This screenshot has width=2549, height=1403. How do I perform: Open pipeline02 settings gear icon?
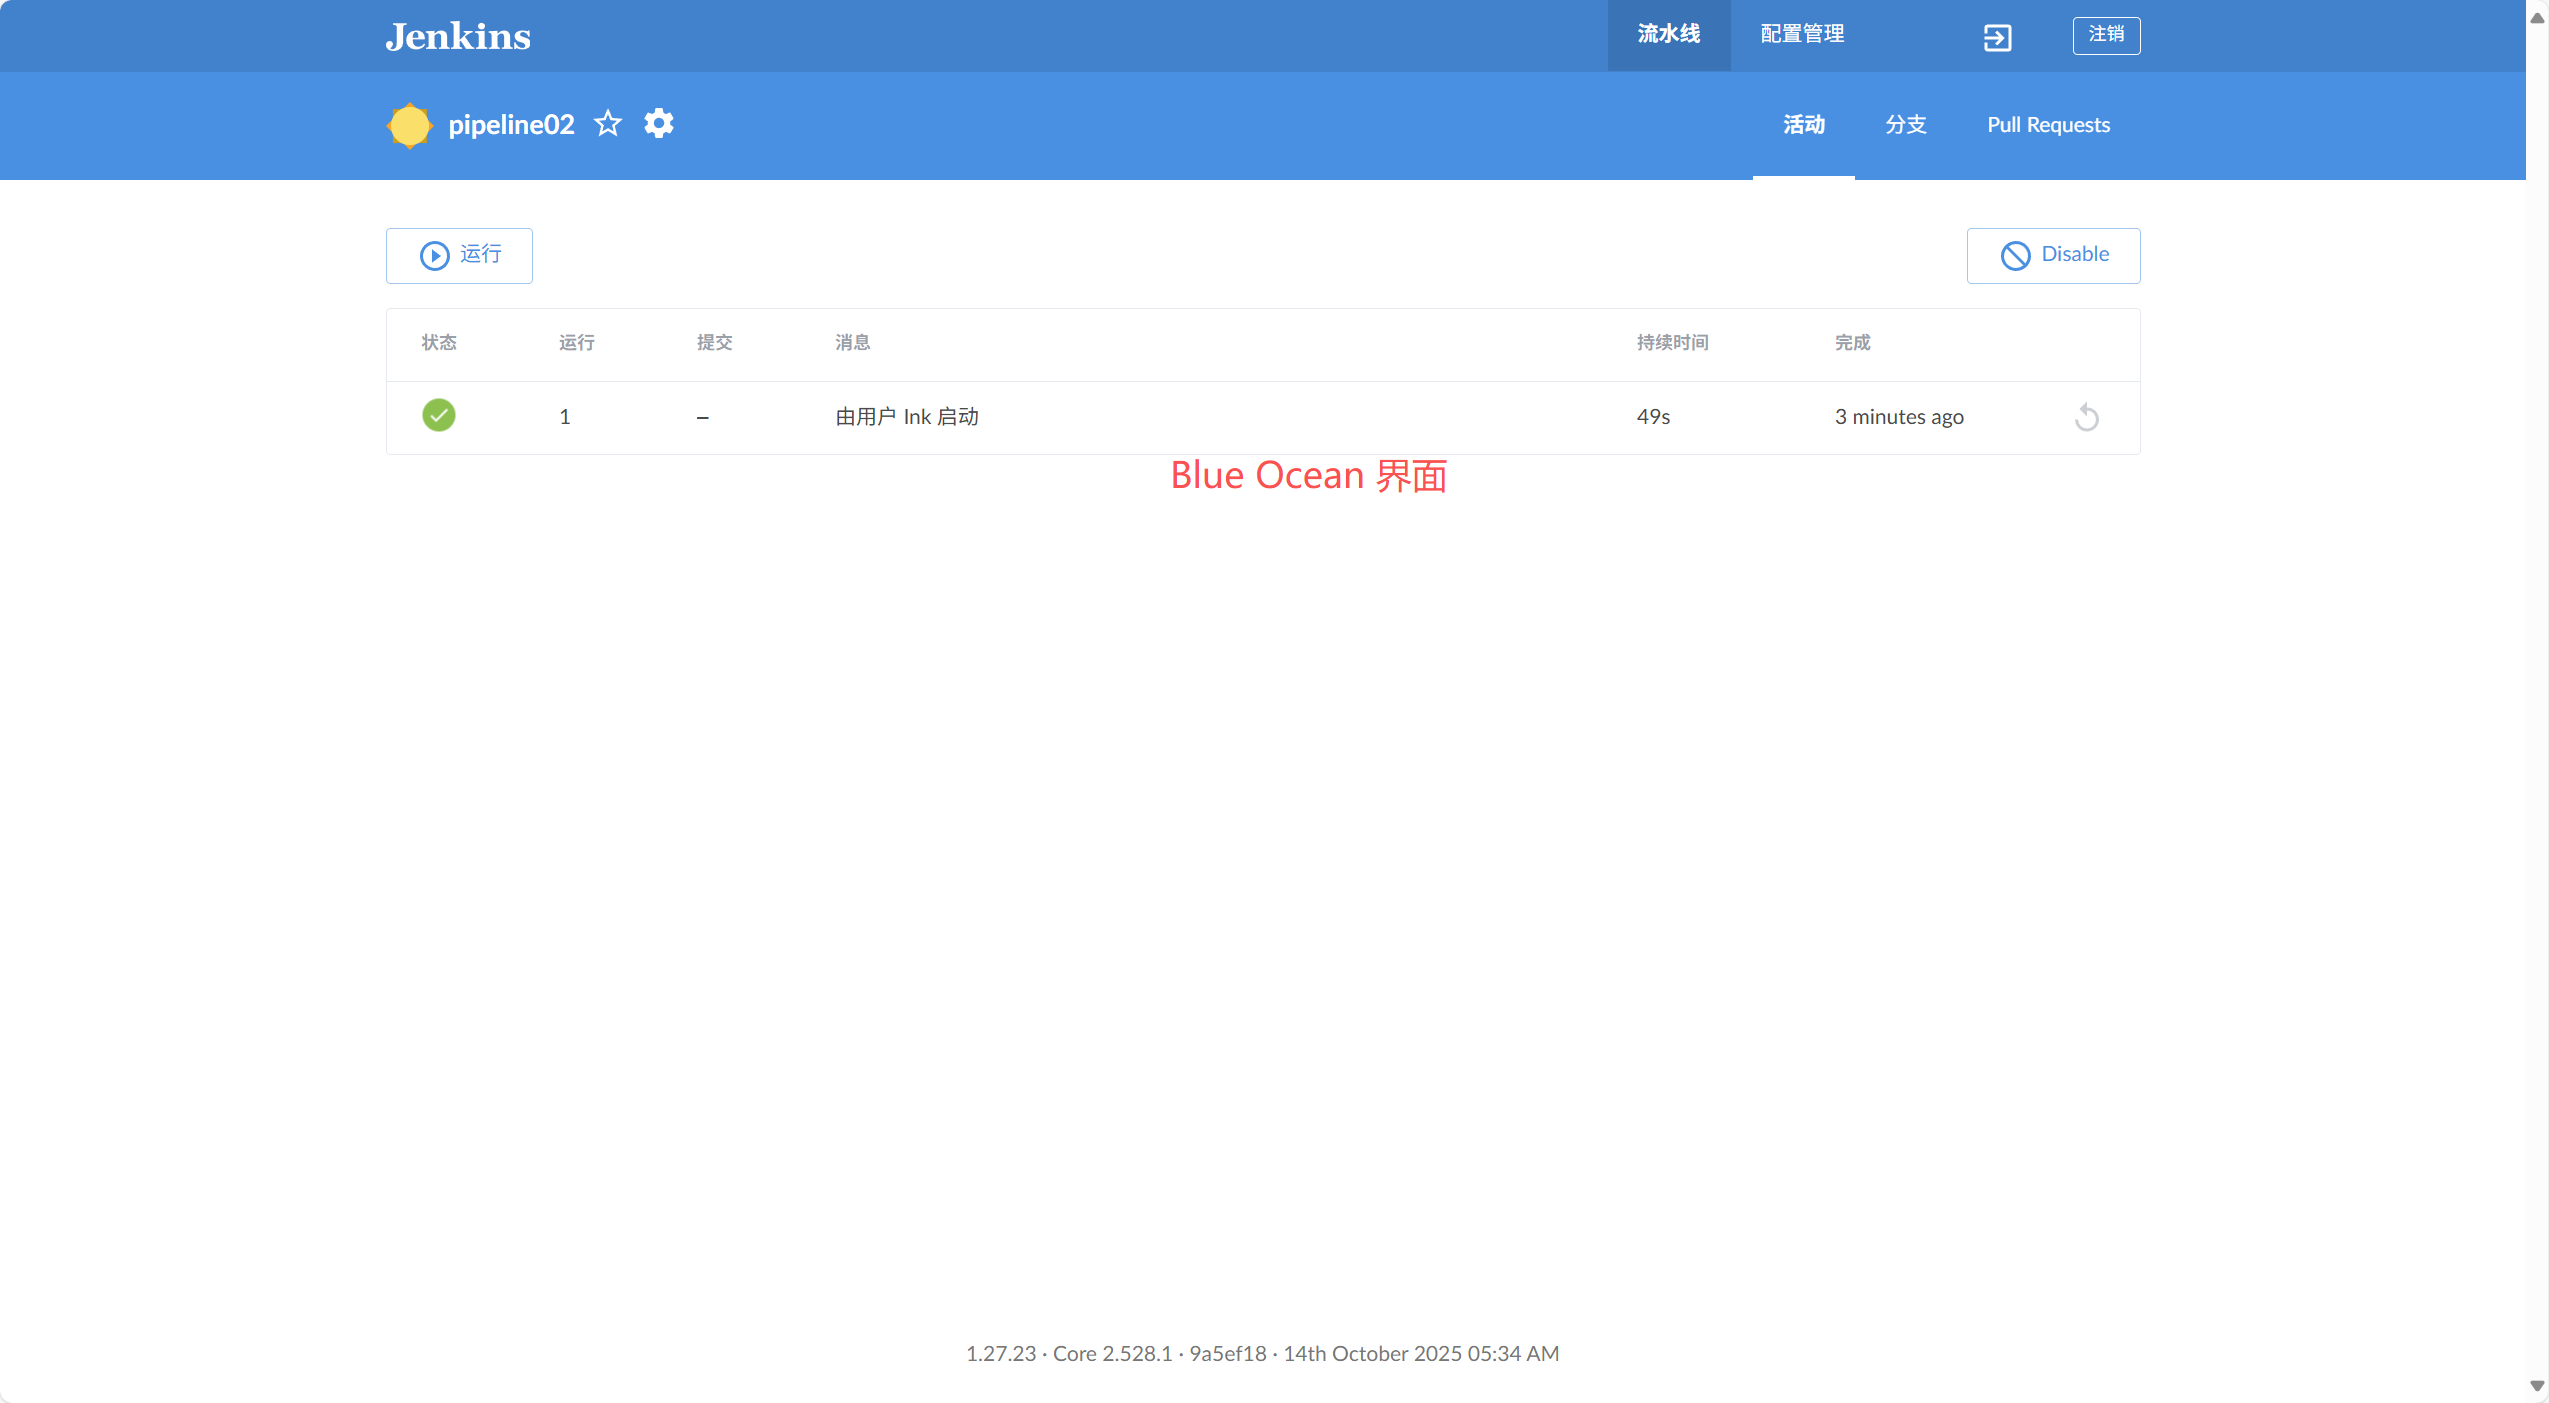659,124
